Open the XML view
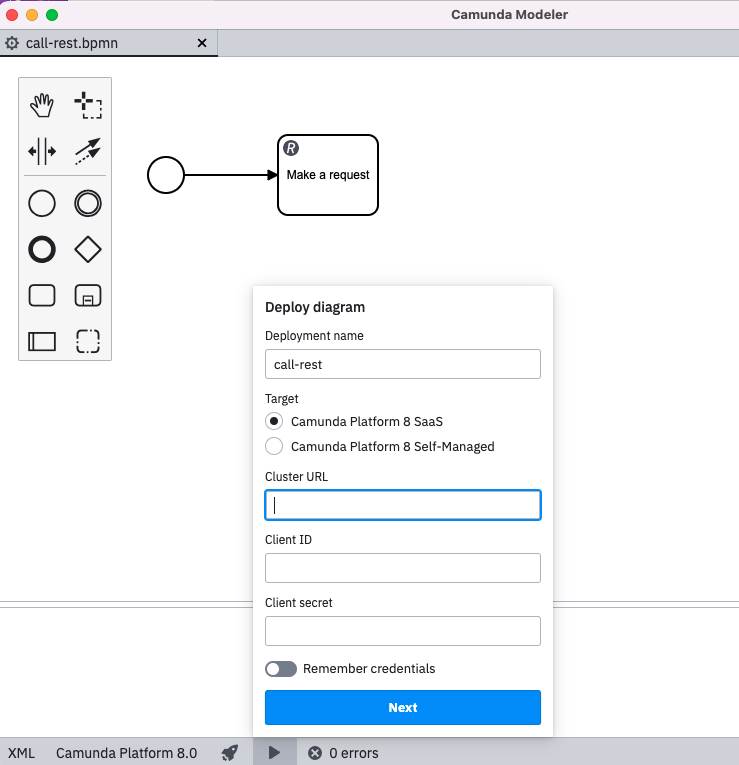Image resolution: width=739 pixels, height=765 pixels. (x=21, y=753)
